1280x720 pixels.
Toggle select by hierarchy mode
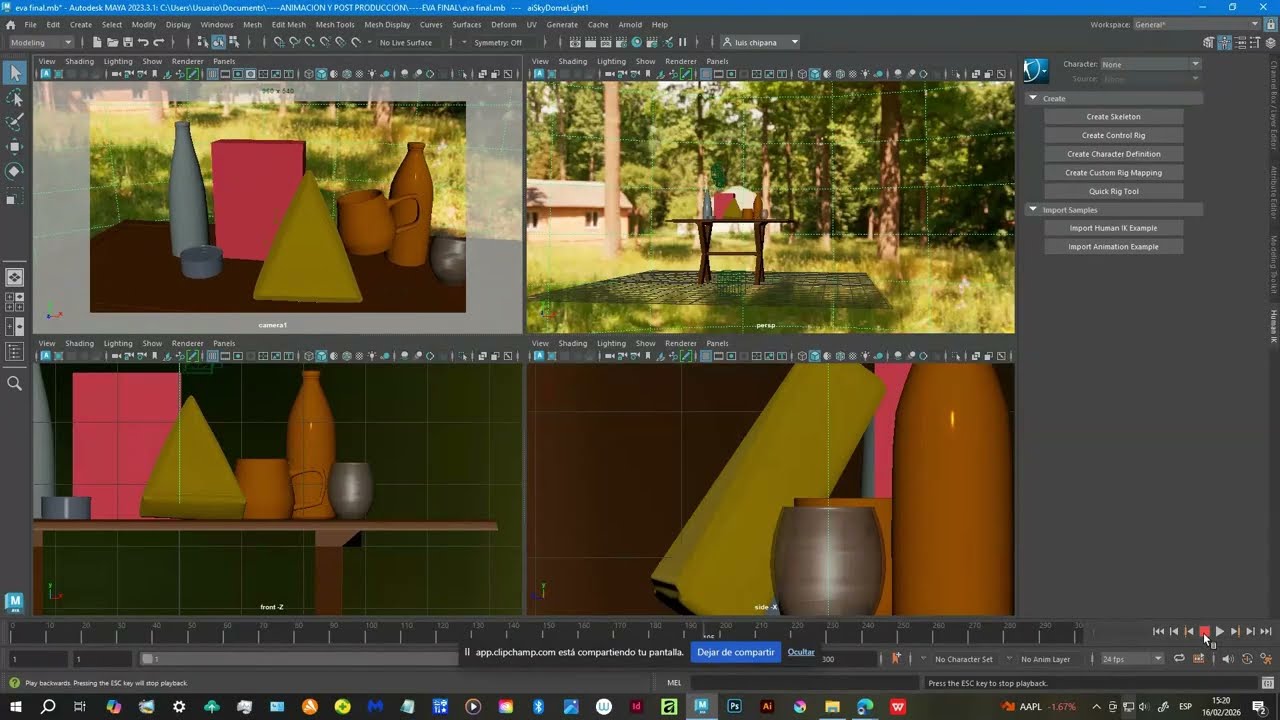point(203,42)
